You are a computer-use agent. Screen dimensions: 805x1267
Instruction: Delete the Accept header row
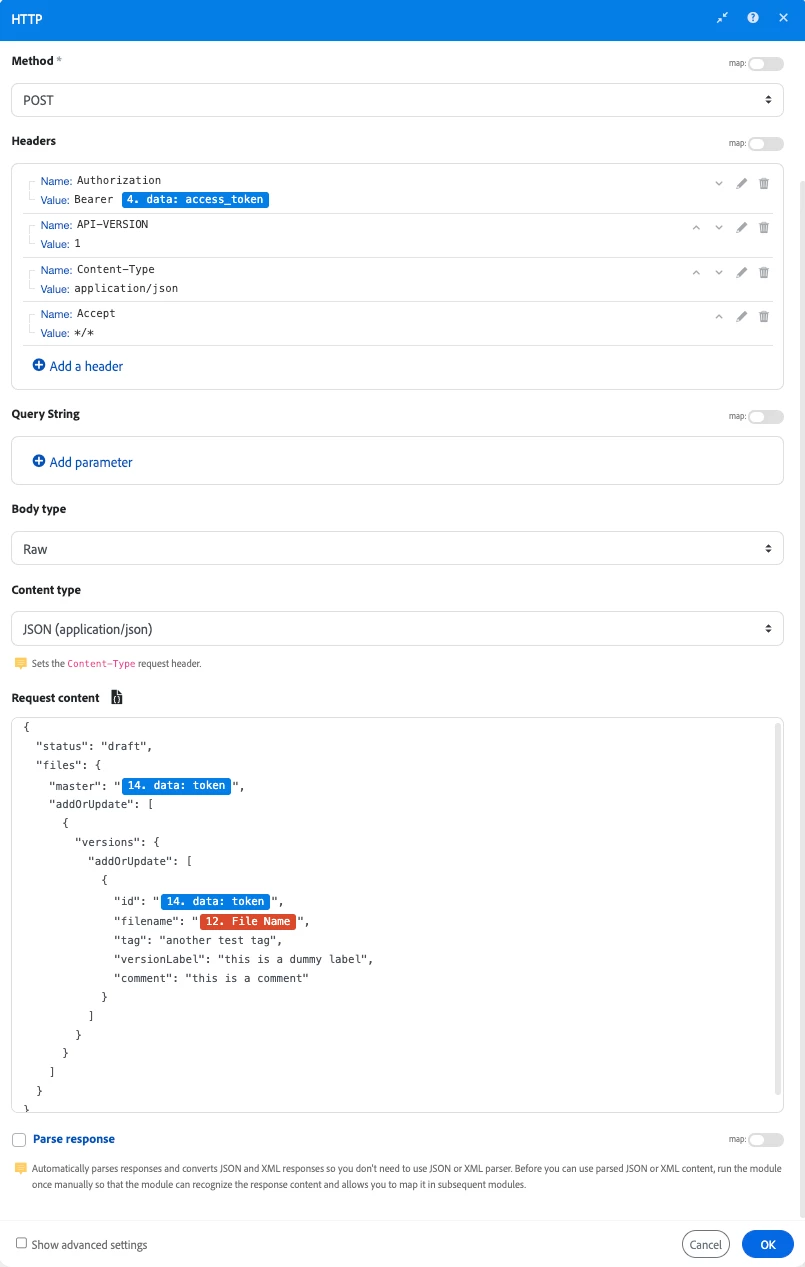[x=764, y=316]
